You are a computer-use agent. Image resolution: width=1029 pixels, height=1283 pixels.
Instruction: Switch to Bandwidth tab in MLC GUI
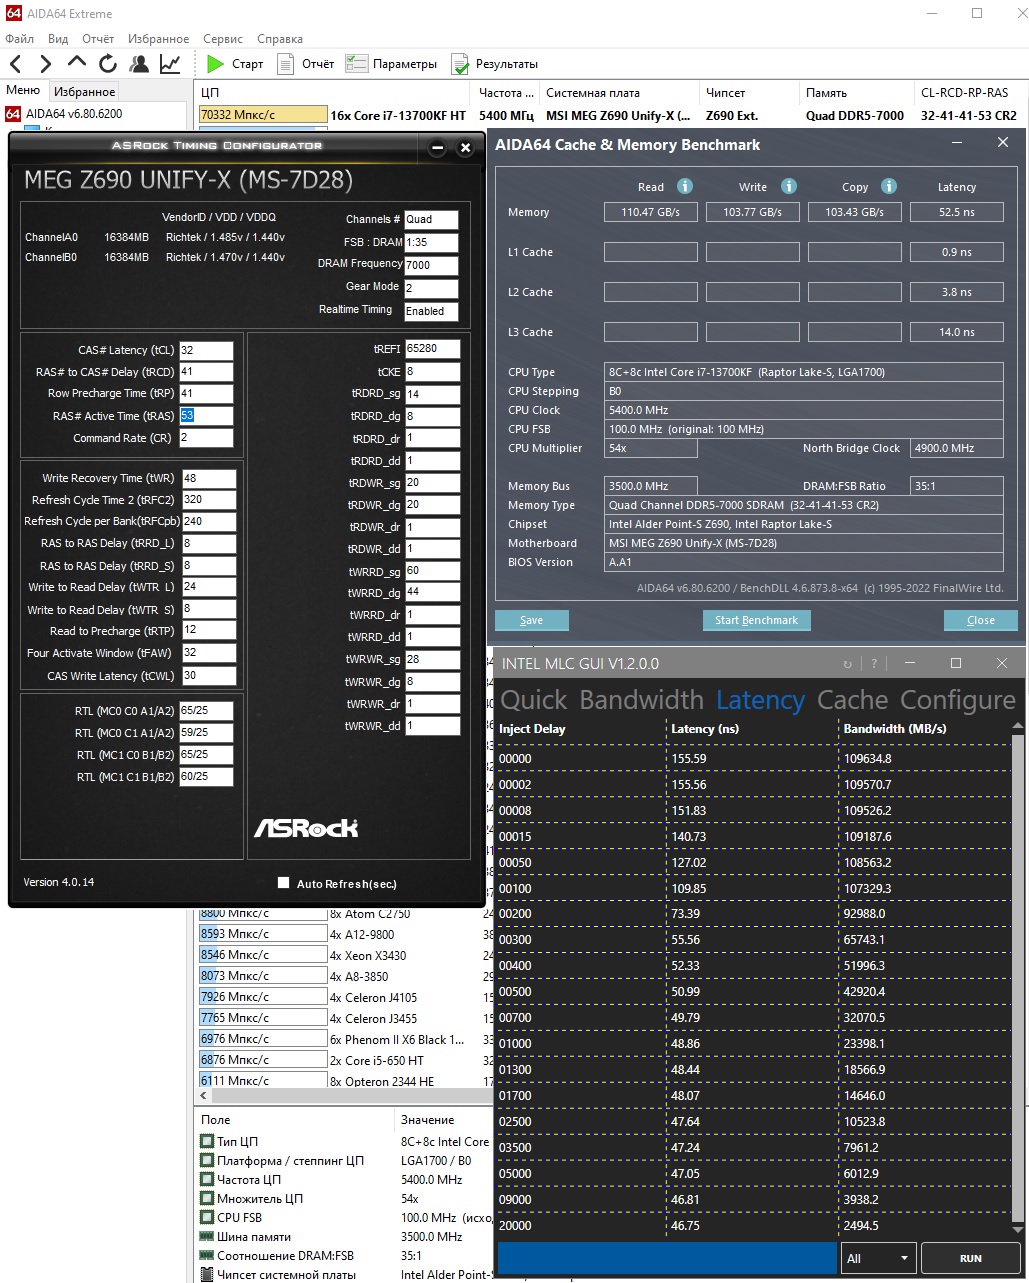click(x=641, y=700)
